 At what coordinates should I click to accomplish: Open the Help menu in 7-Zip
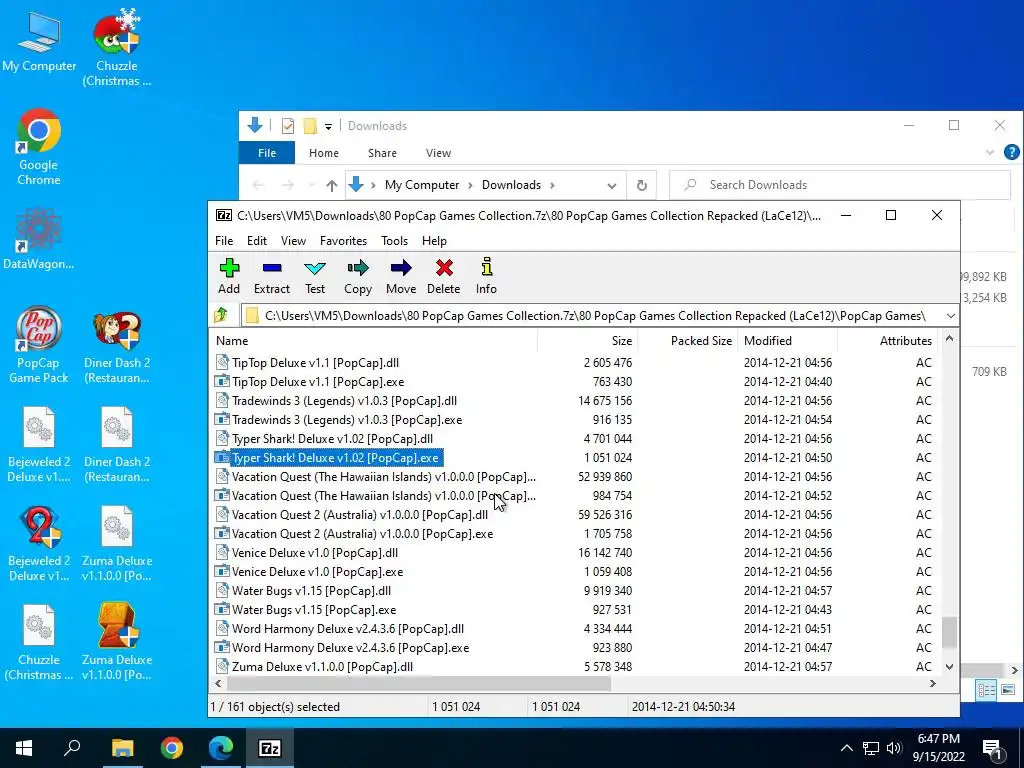pyautogui.click(x=434, y=240)
